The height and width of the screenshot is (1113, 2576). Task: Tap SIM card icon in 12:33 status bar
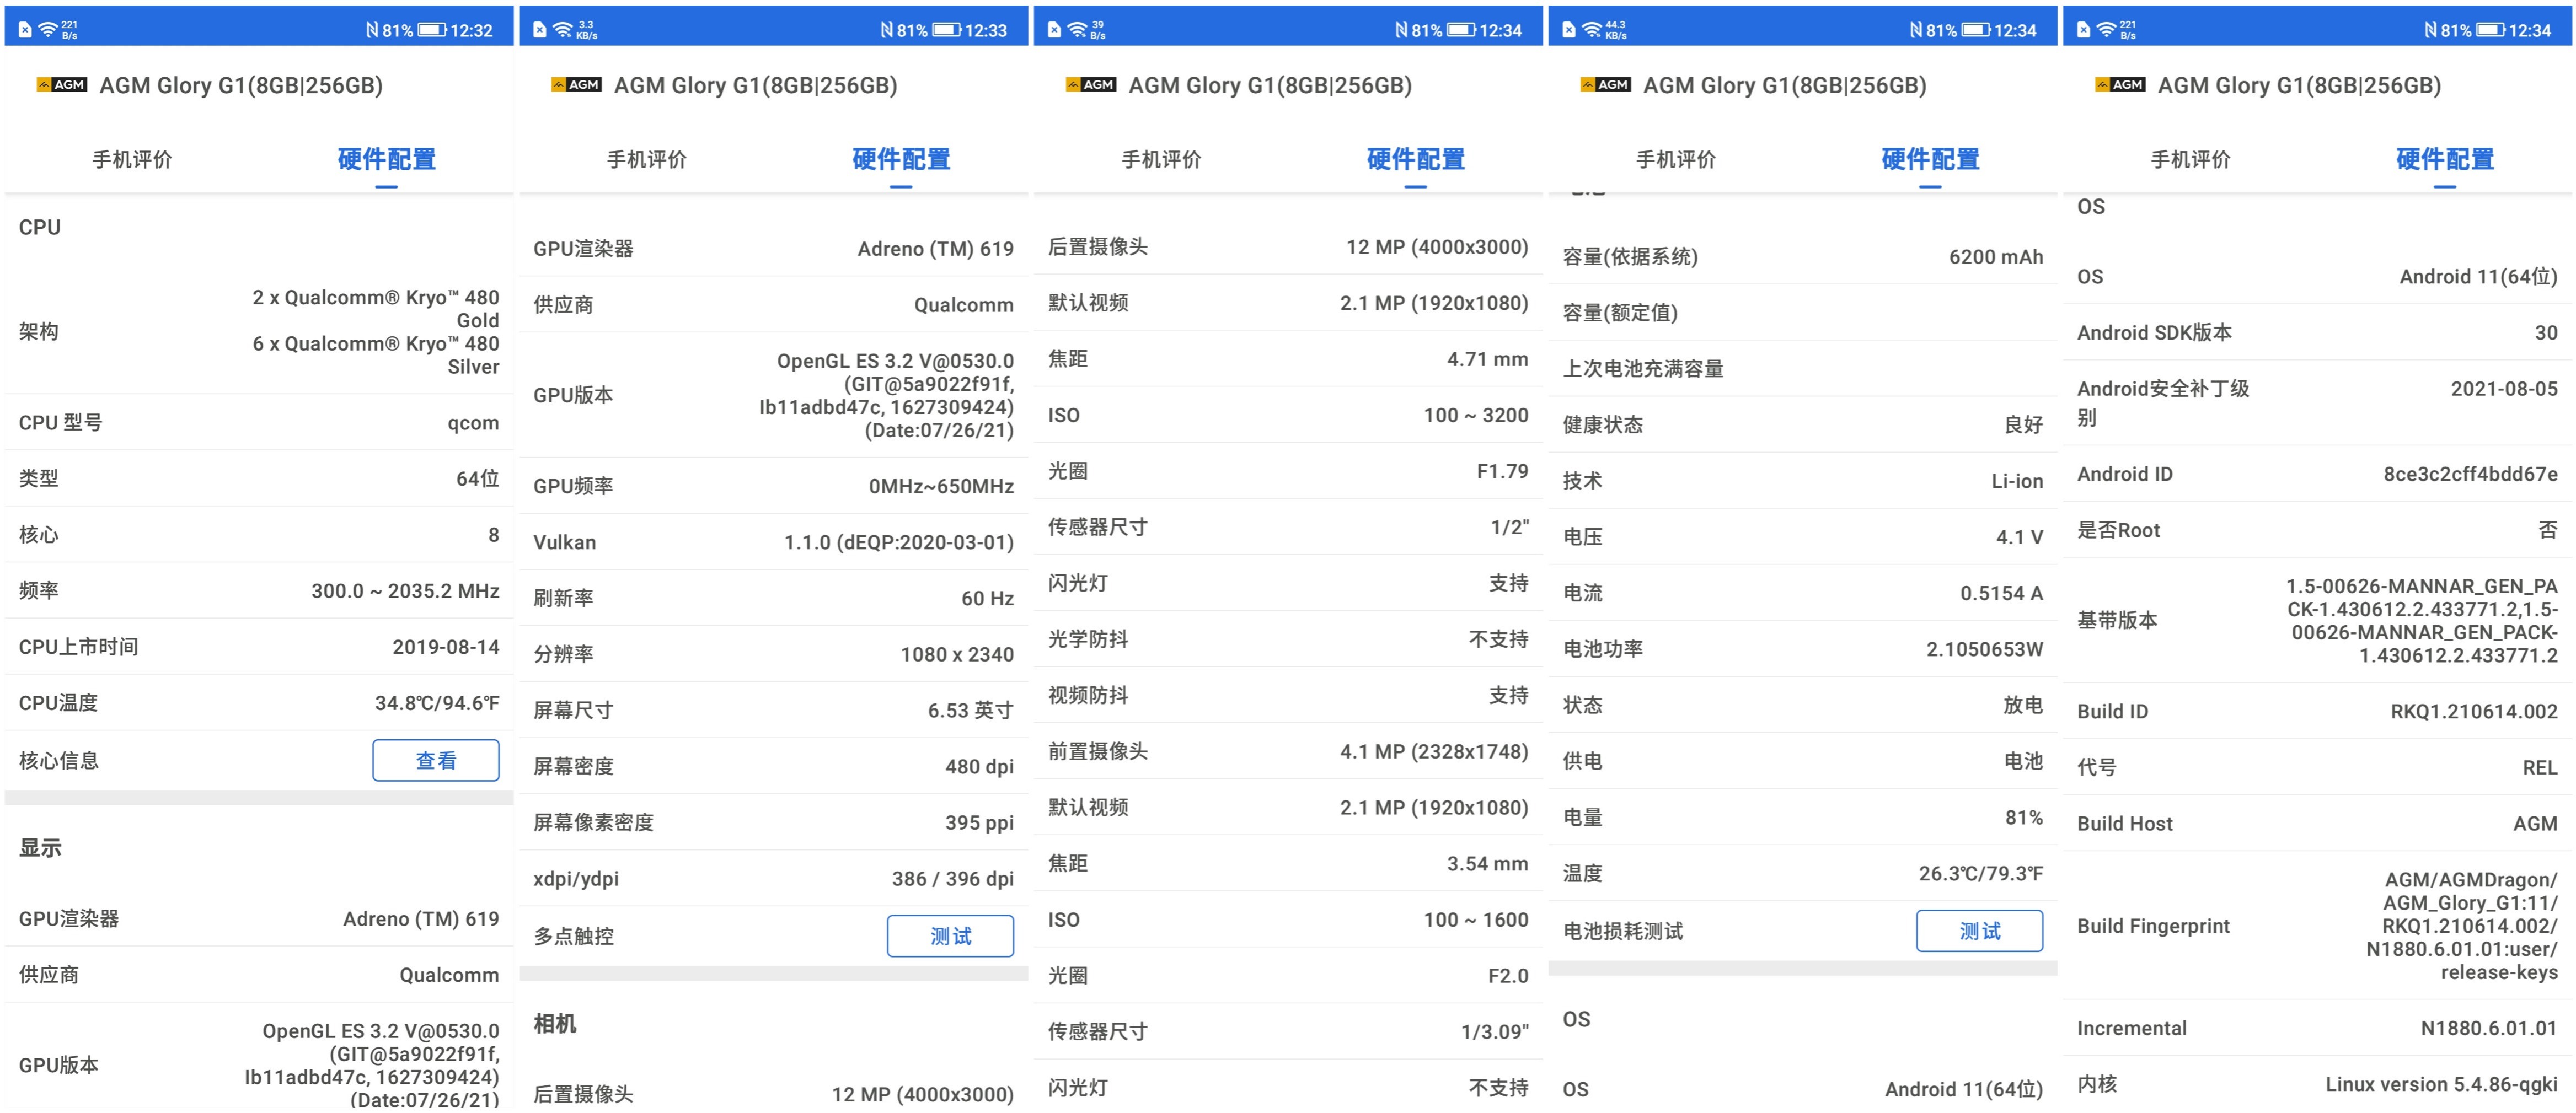point(540,30)
